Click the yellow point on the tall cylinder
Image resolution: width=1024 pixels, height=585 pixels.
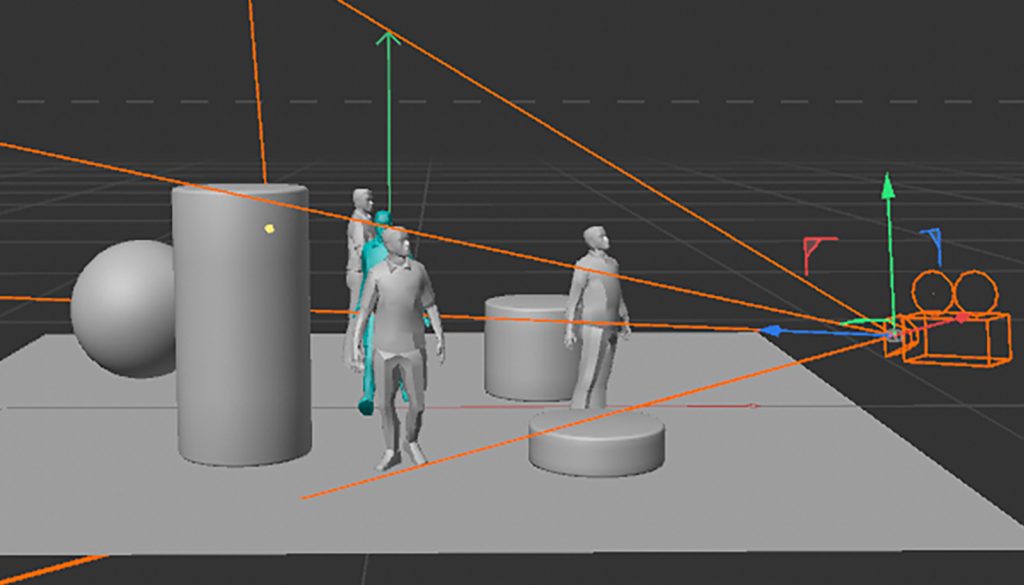(x=269, y=229)
